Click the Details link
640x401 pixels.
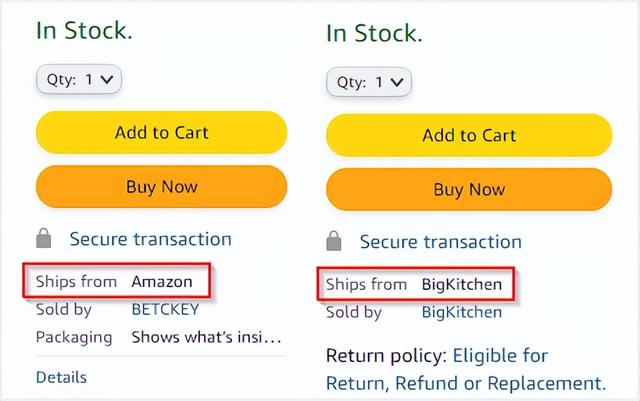coord(61,377)
